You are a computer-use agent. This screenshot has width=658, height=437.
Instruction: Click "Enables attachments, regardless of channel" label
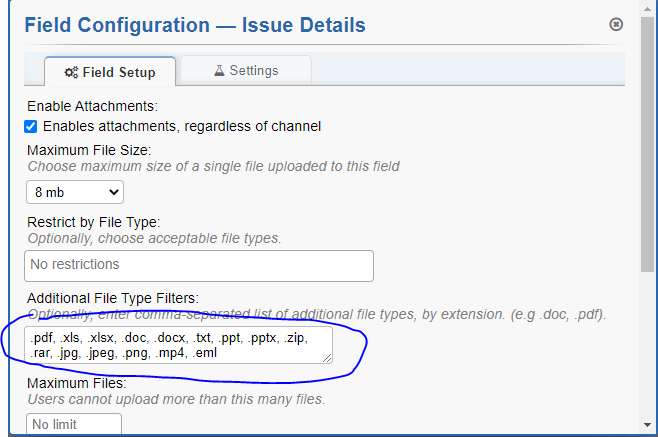(x=181, y=126)
